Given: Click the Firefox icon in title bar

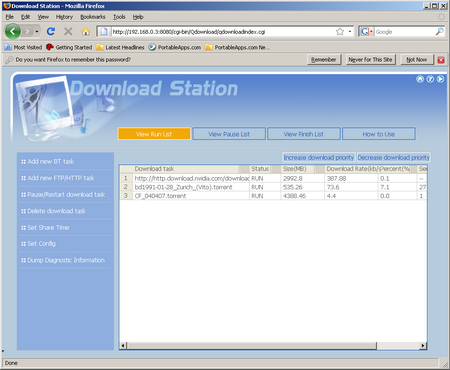Looking at the screenshot, I should tap(6, 6).
